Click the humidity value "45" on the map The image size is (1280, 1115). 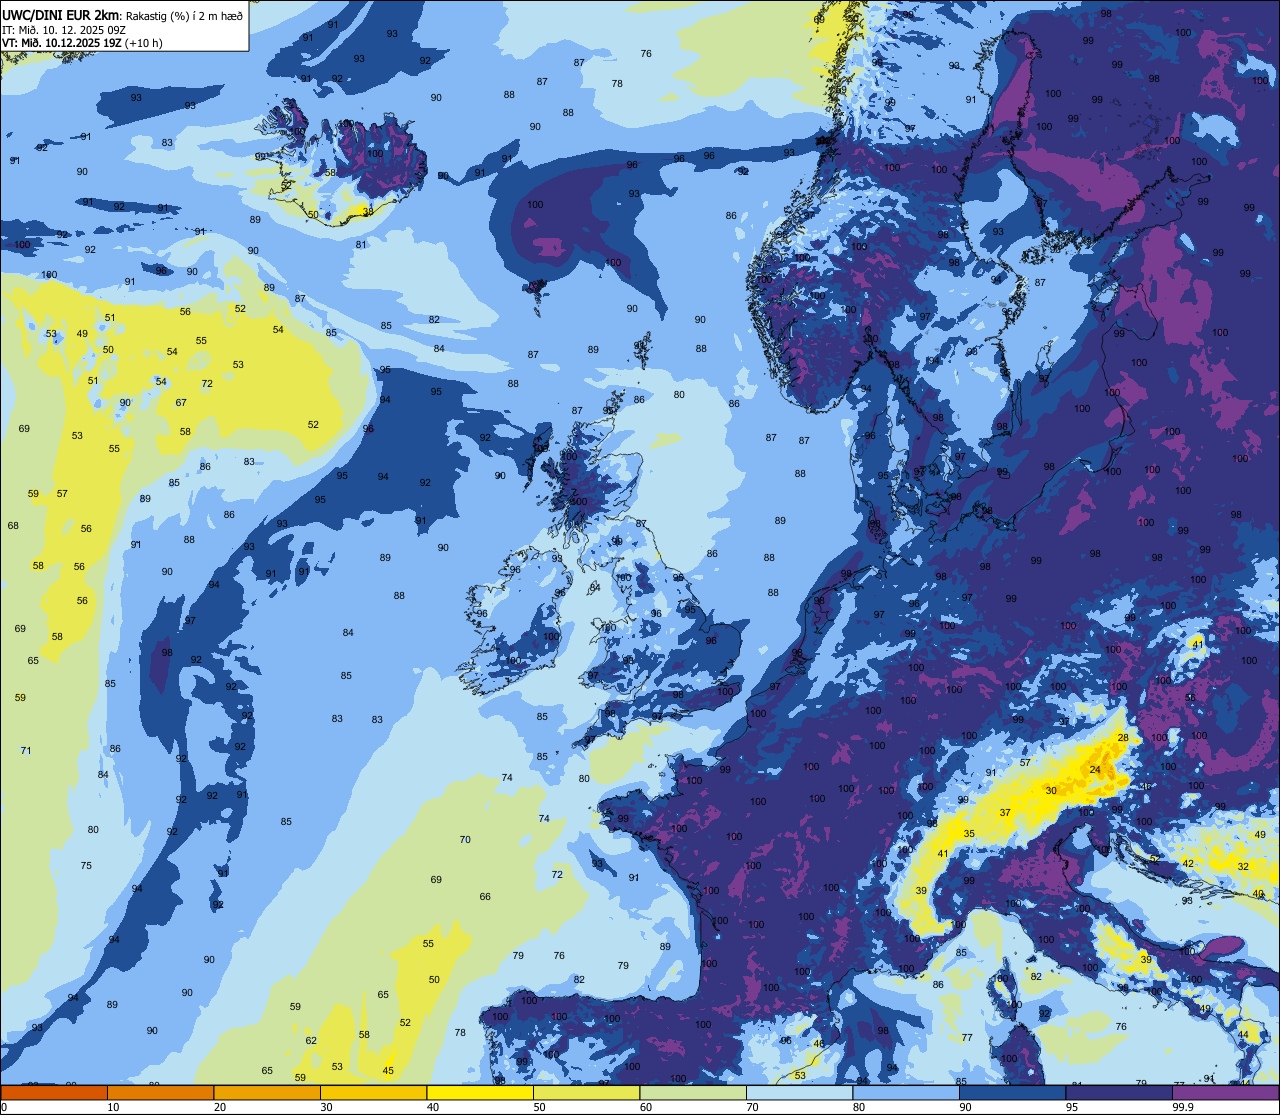tap(388, 1071)
